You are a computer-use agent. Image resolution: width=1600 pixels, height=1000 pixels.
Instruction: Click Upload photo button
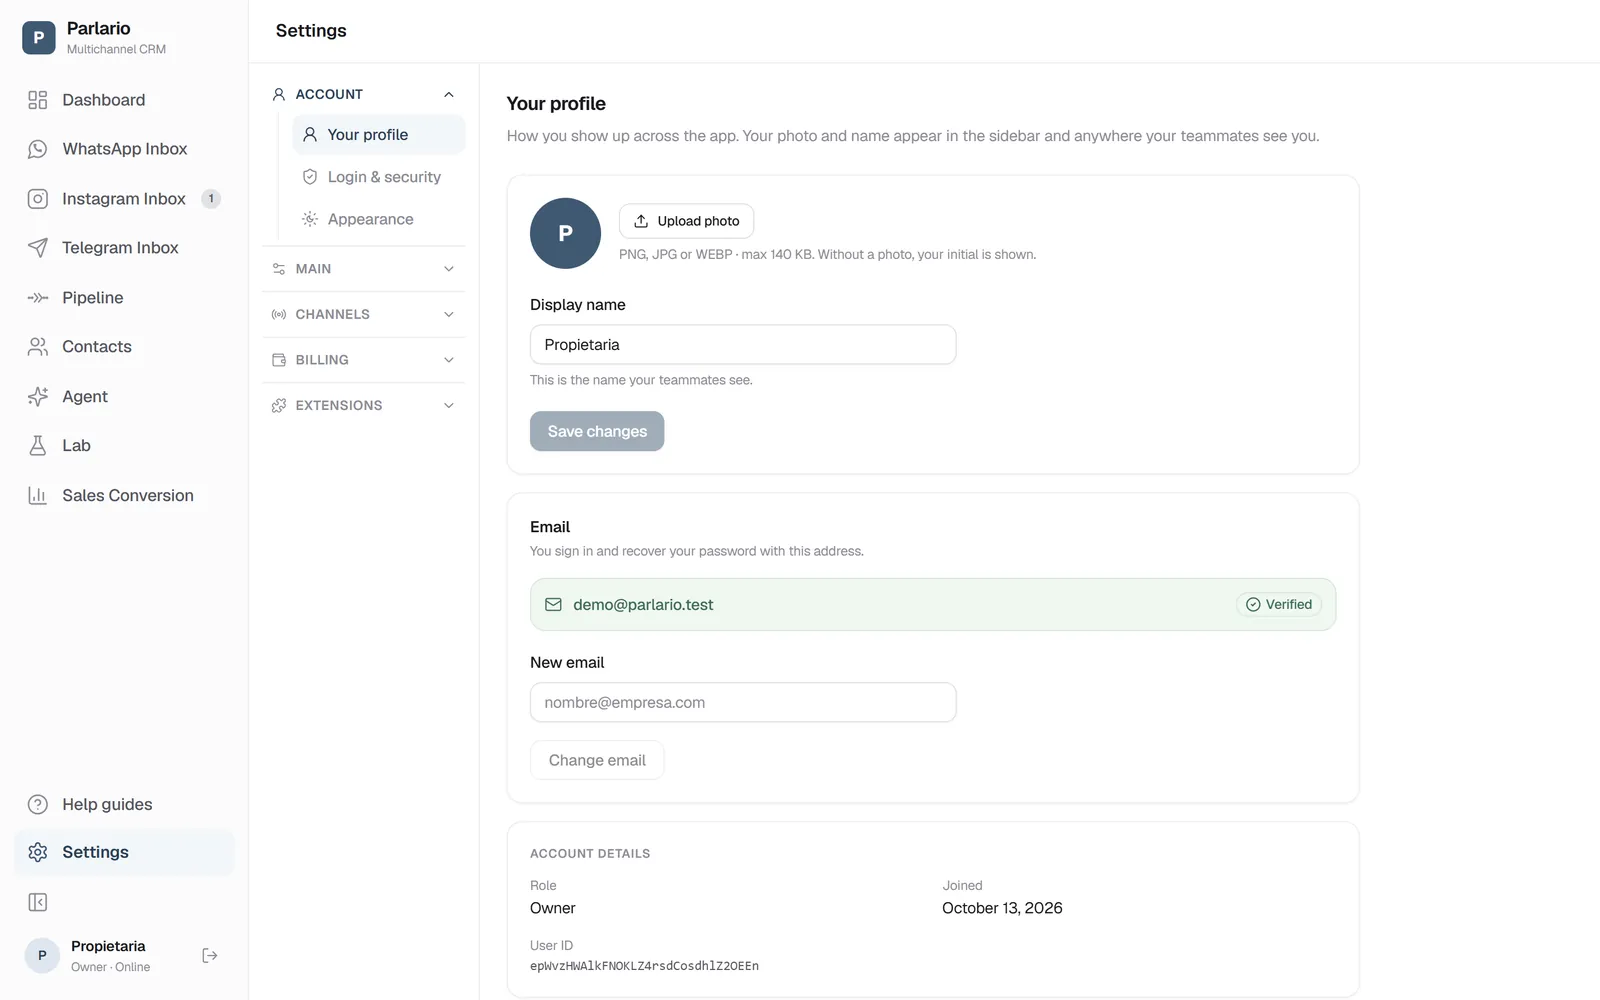pyautogui.click(x=686, y=221)
